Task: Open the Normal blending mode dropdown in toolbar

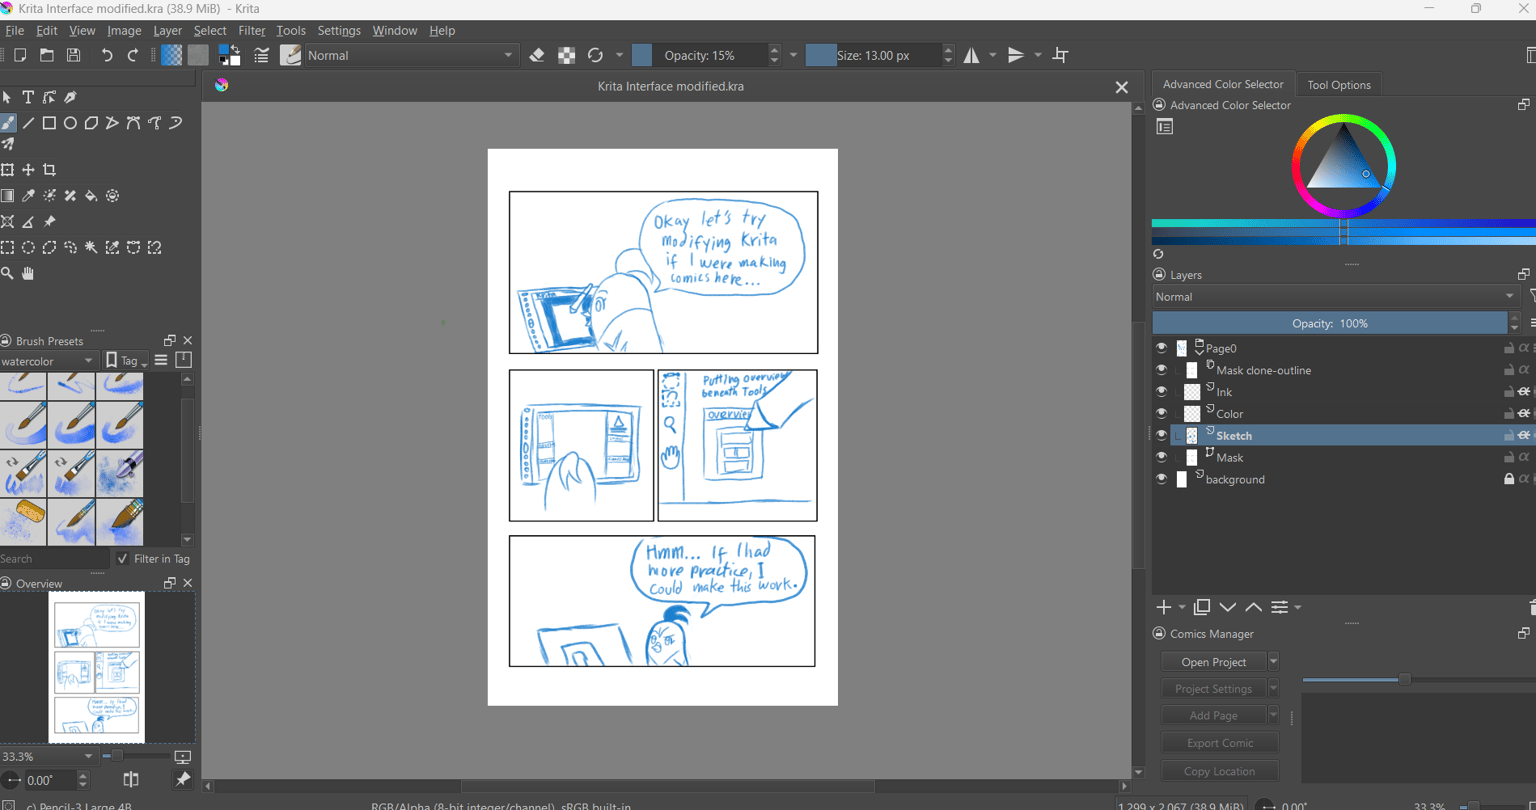Action: tap(411, 55)
